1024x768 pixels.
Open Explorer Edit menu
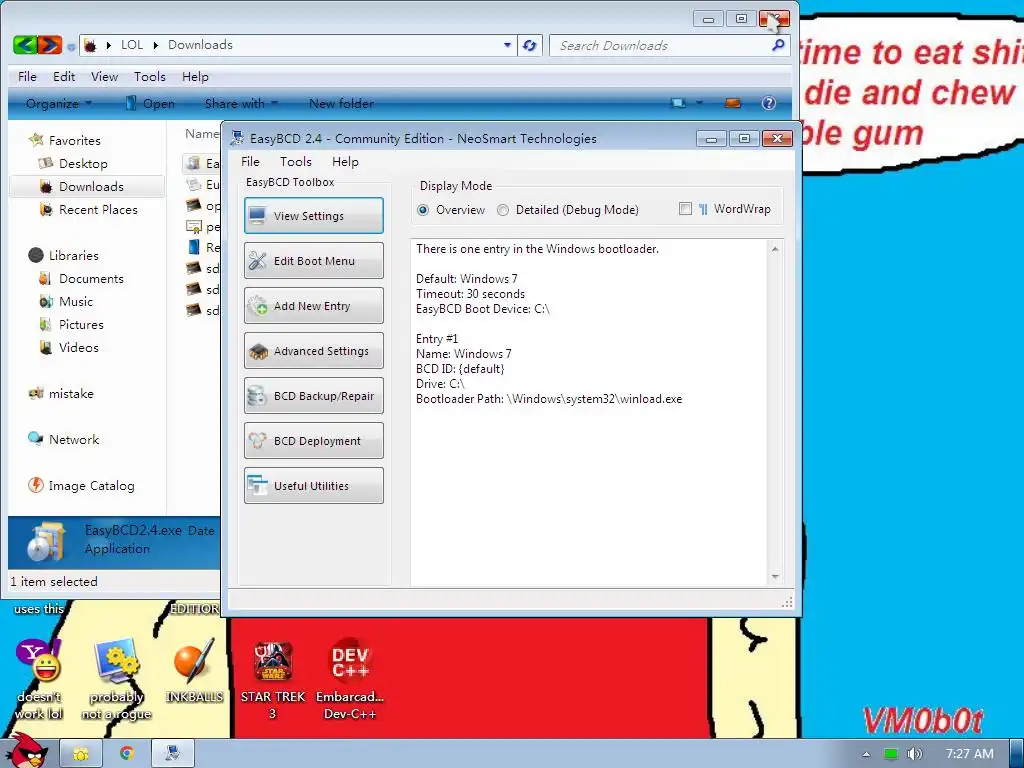tap(64, 76)
